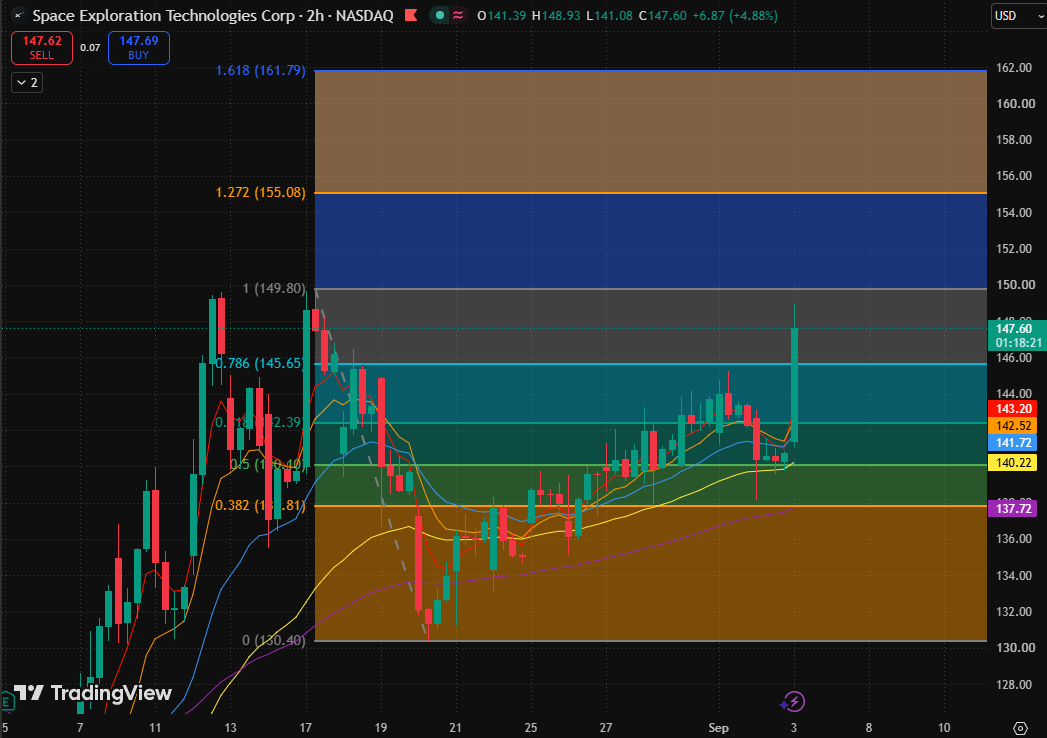Click the close value C147.60
1047x738 pixels.
662,15
